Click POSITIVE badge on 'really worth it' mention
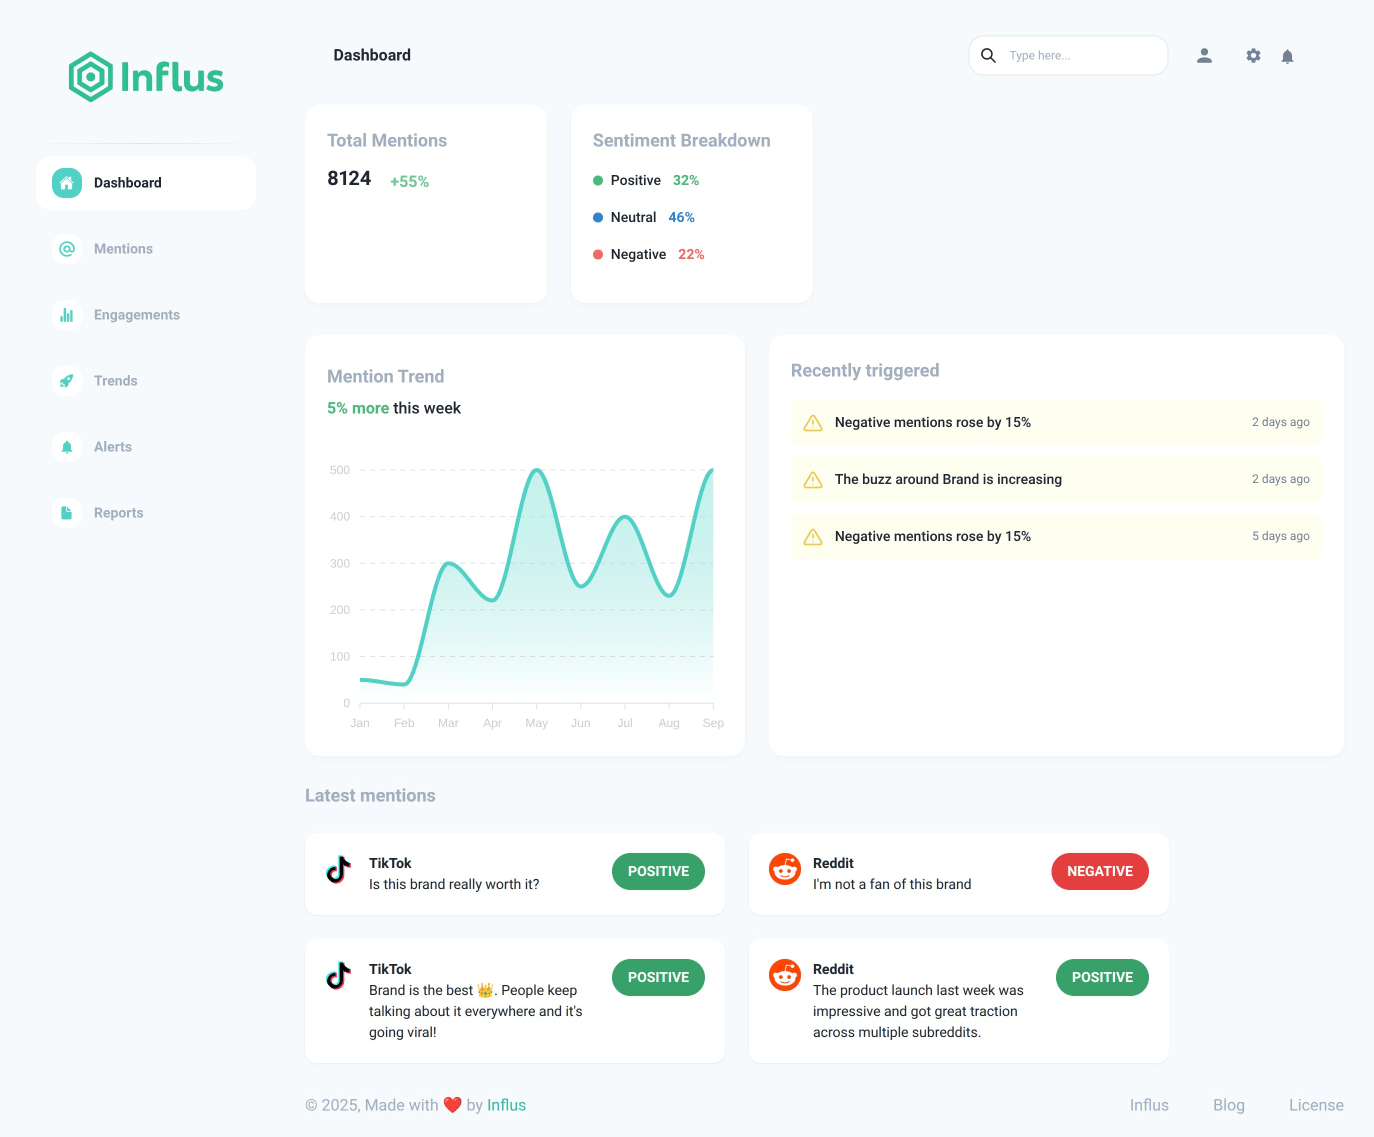This screenshot has height=1137, width=1374. [658, 871]
